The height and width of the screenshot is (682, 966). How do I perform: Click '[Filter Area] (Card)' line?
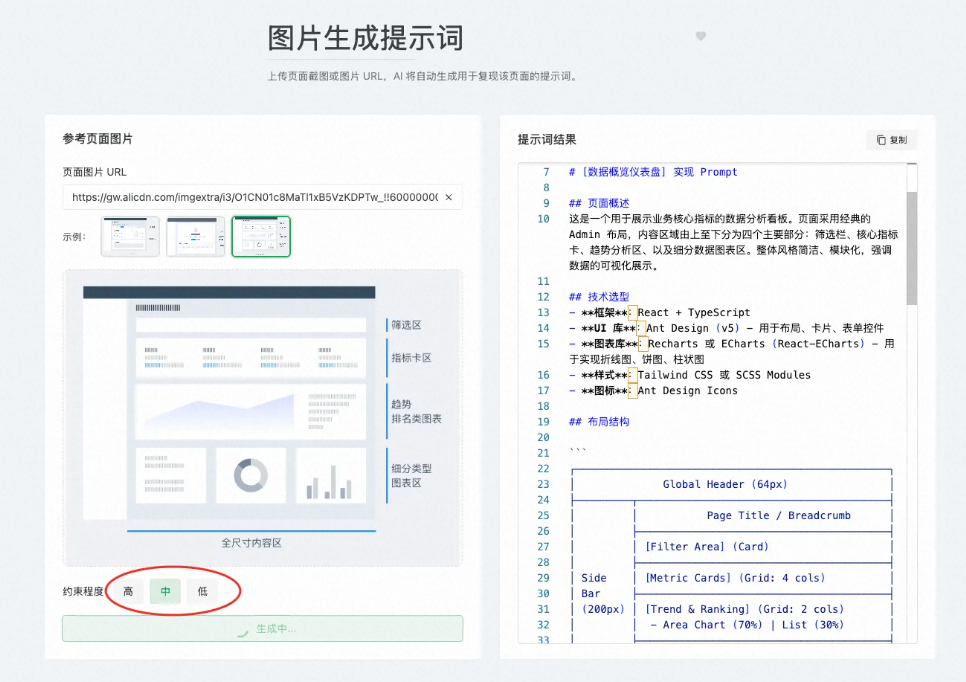707,547
